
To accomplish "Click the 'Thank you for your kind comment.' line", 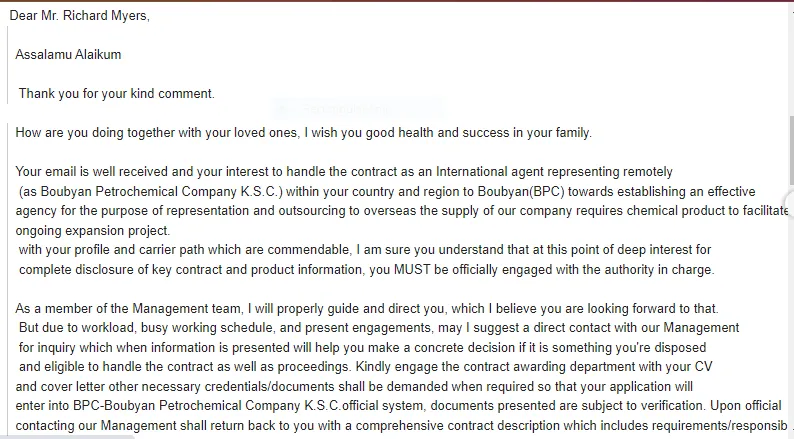I will (x=116, y=94).
